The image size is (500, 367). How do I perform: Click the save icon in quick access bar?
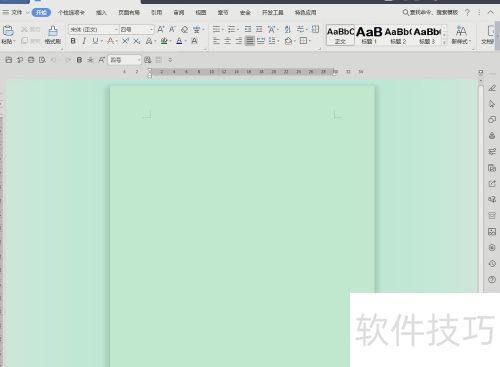(9, 60)
